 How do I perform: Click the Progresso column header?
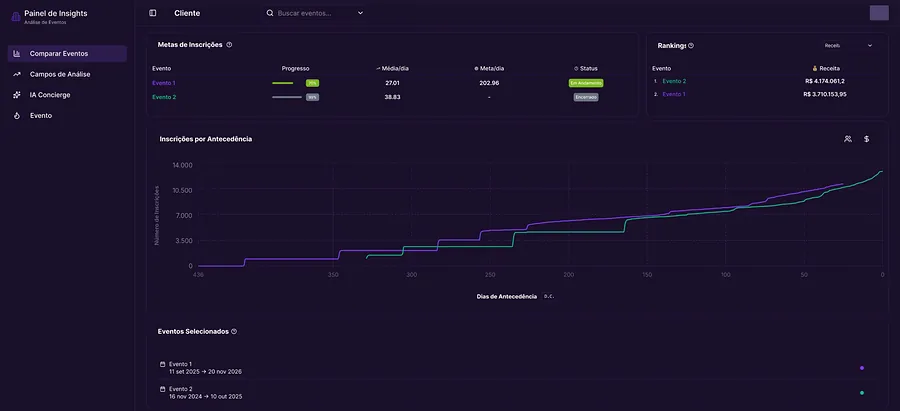[x=296, y=68]
